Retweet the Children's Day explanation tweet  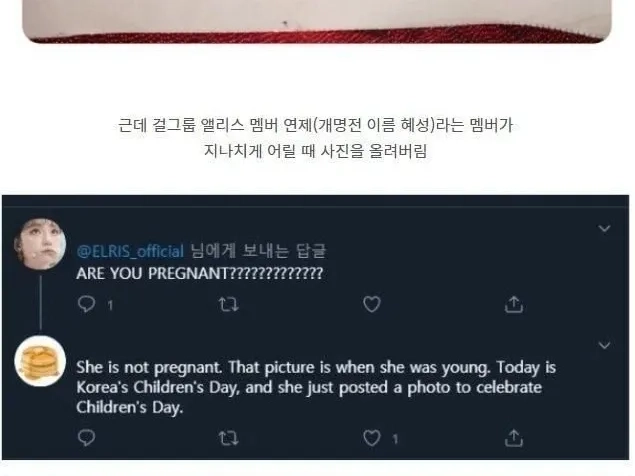click(229, 438)
